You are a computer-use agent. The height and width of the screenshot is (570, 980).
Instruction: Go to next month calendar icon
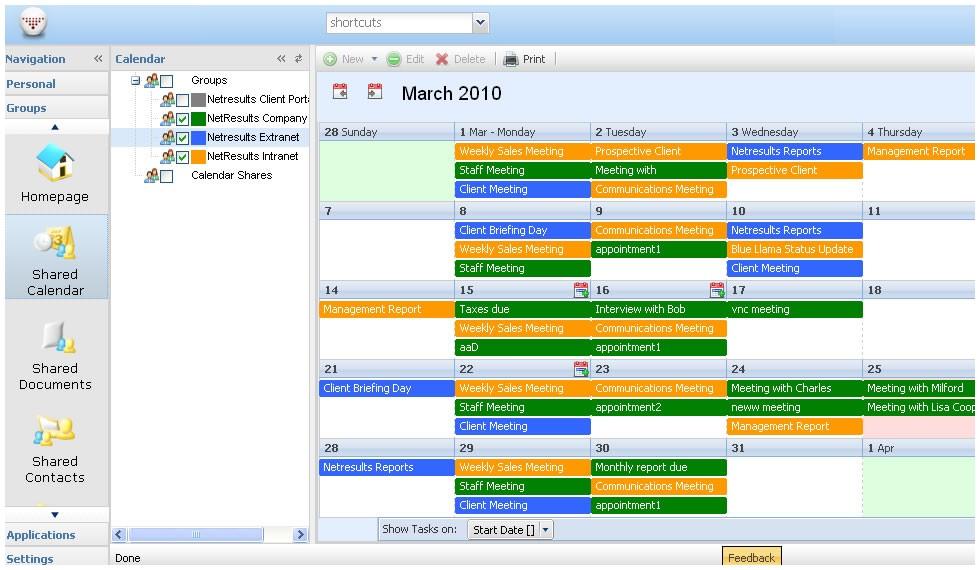click(x=374, y=91)
